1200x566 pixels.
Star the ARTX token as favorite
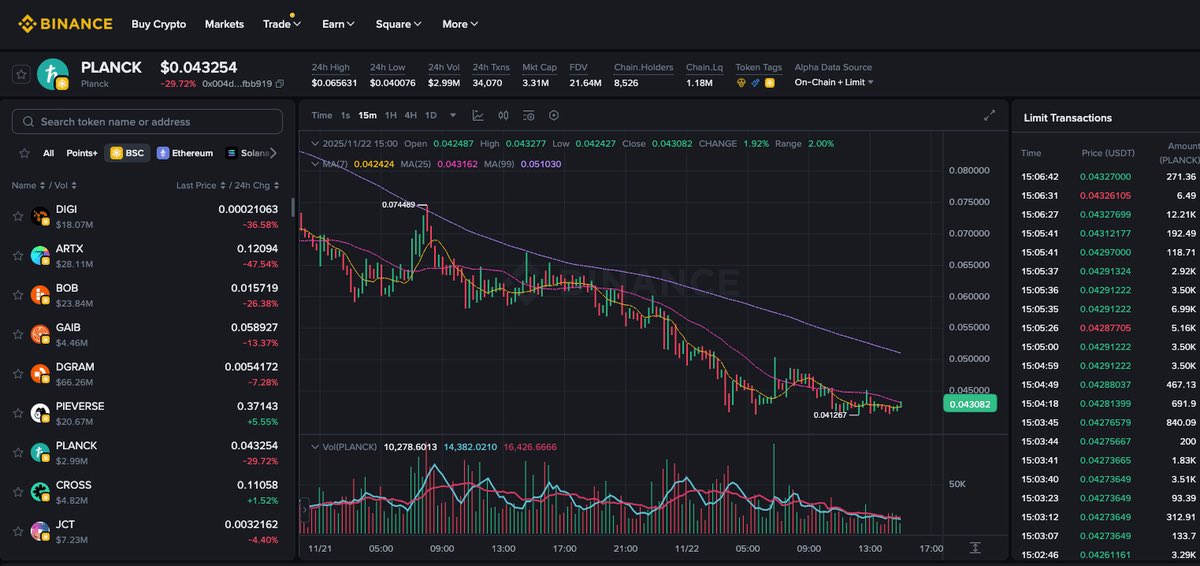coord(18,256)
